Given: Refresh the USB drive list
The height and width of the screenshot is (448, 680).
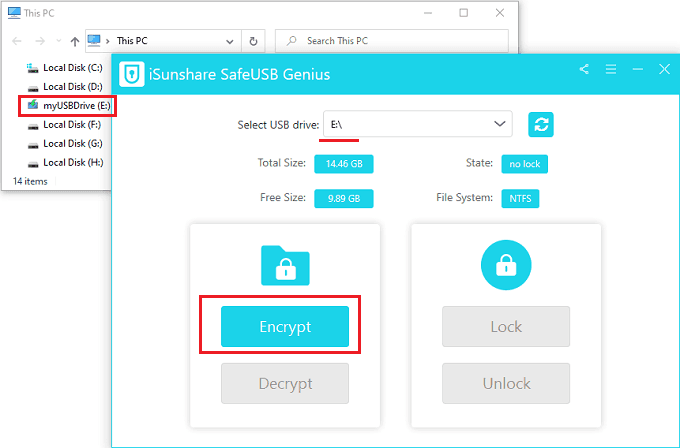Looking at the screenshot, I should (x=541, y=124).
